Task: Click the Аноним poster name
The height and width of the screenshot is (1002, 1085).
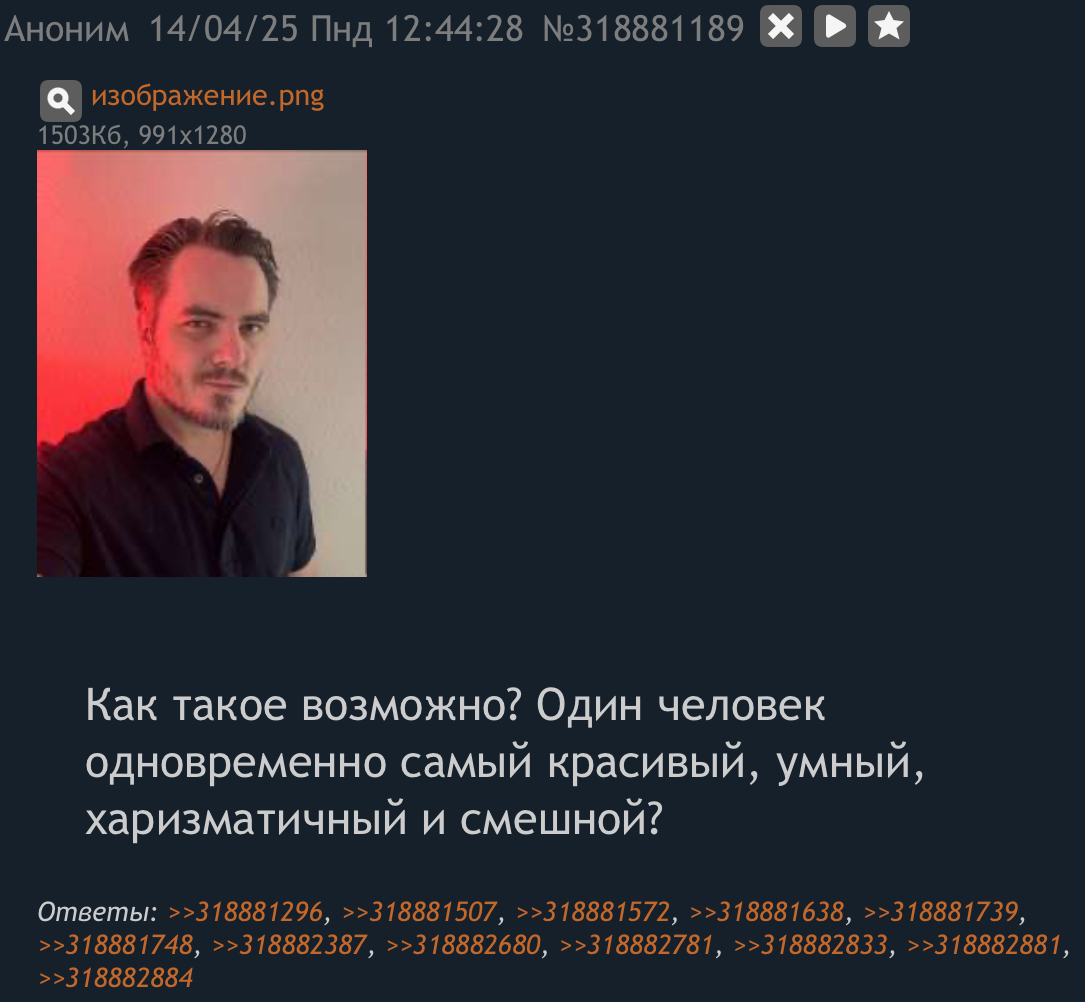Action: point(66,30)
